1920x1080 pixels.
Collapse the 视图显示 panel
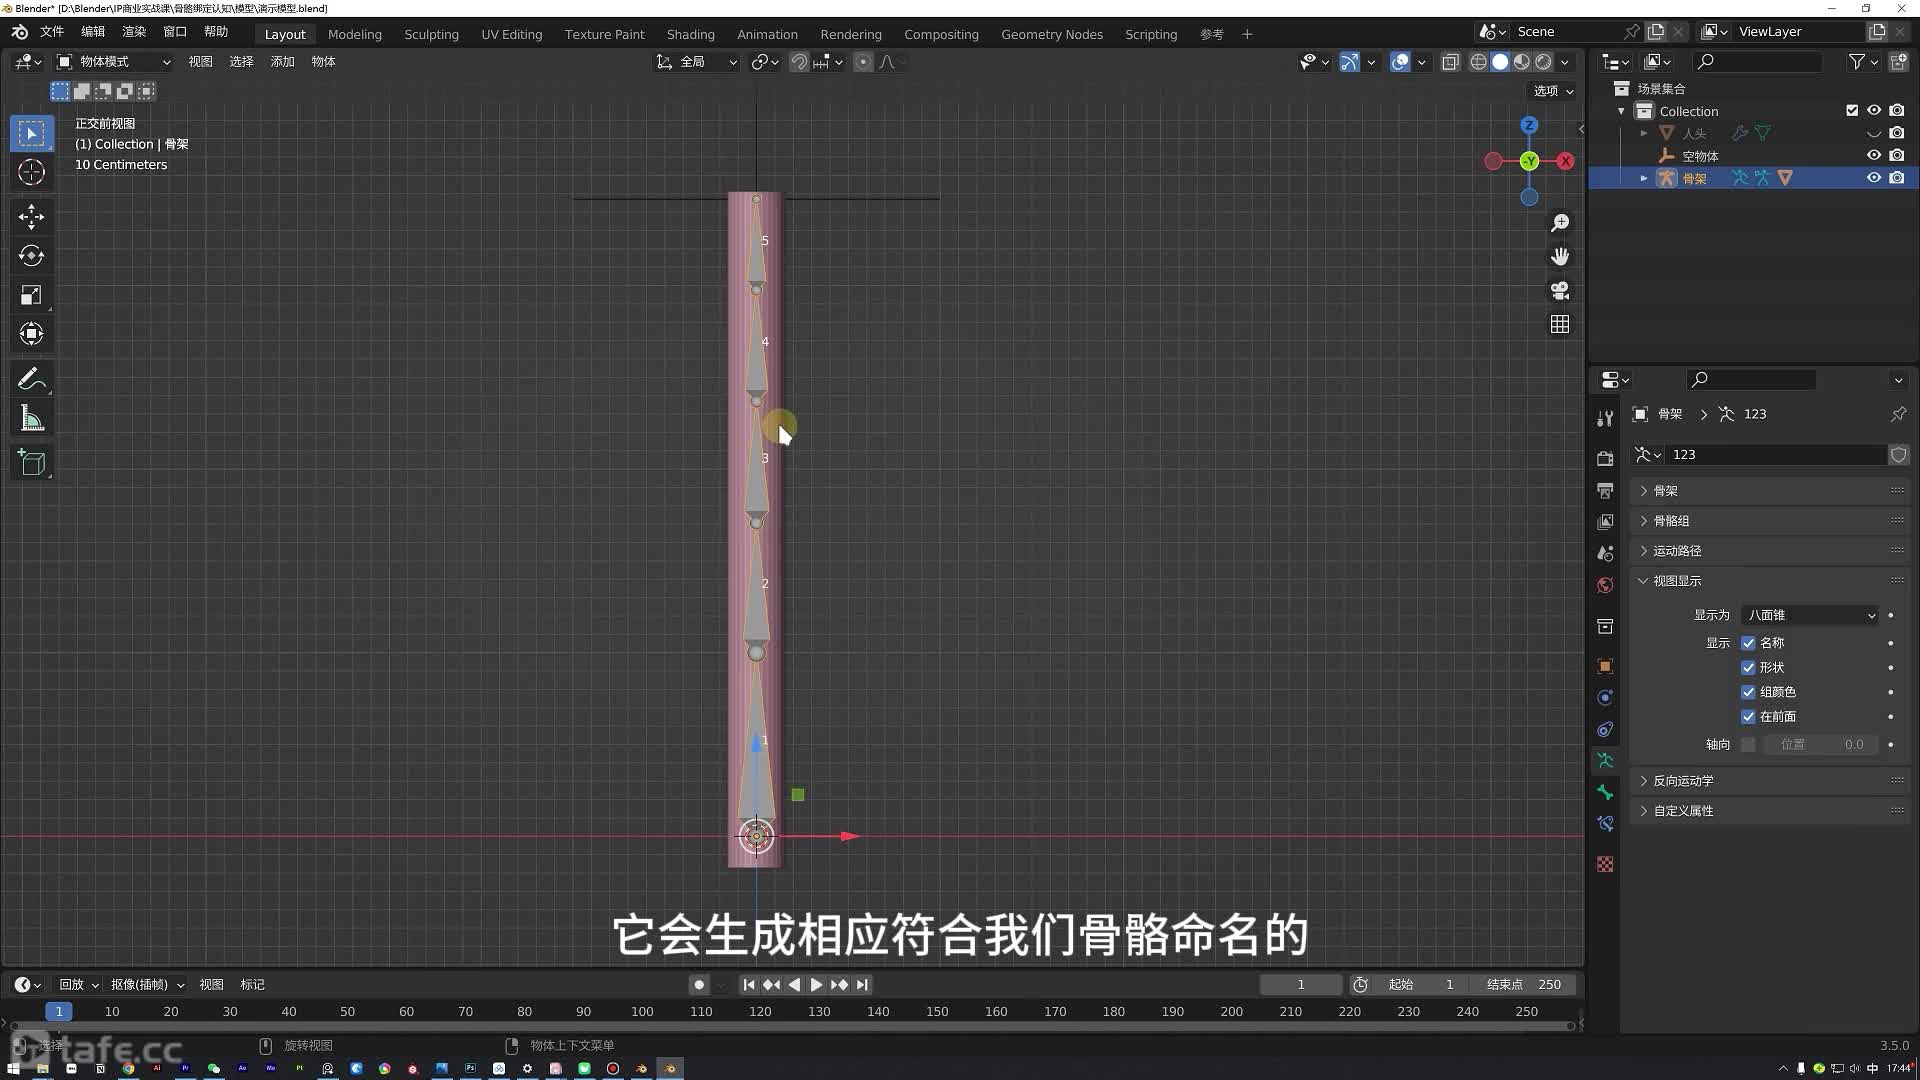click(x=1769, y=581)
